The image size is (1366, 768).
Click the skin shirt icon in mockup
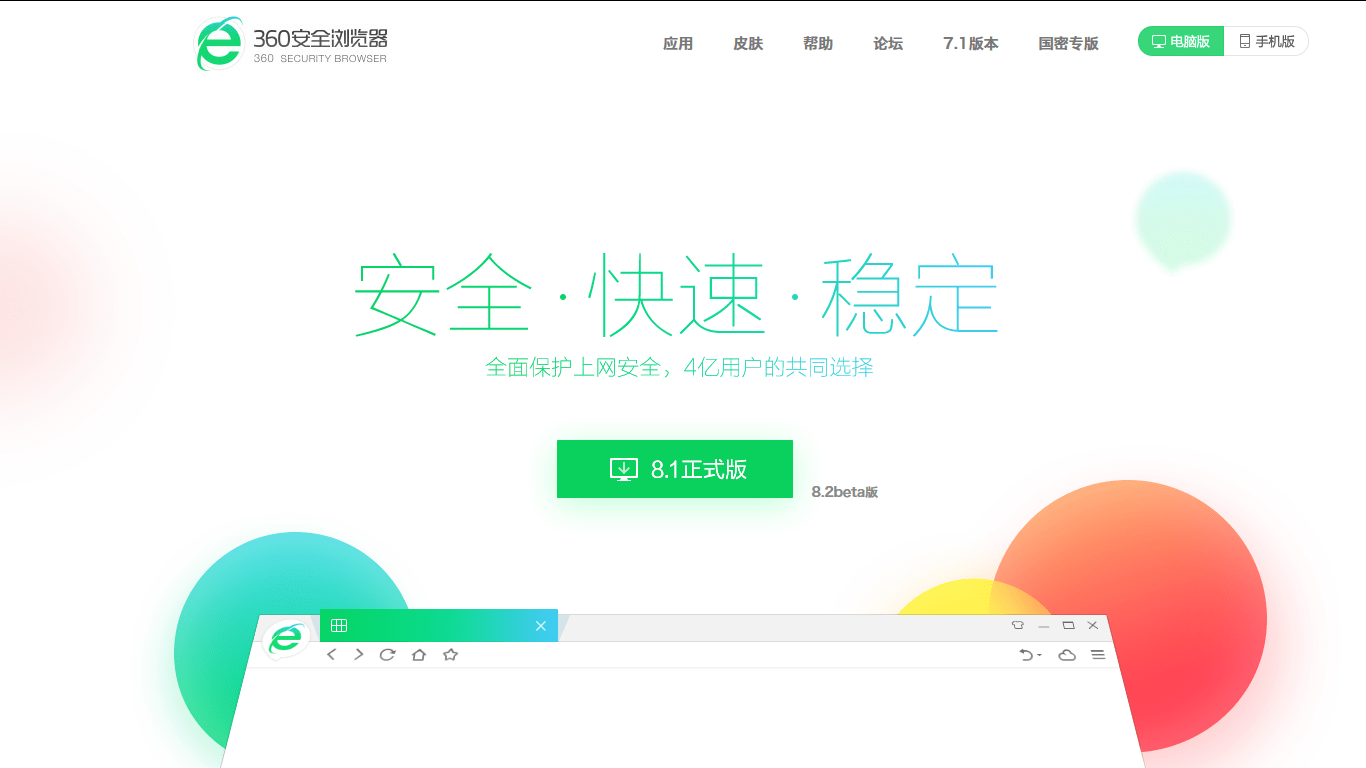point(1018,625)
